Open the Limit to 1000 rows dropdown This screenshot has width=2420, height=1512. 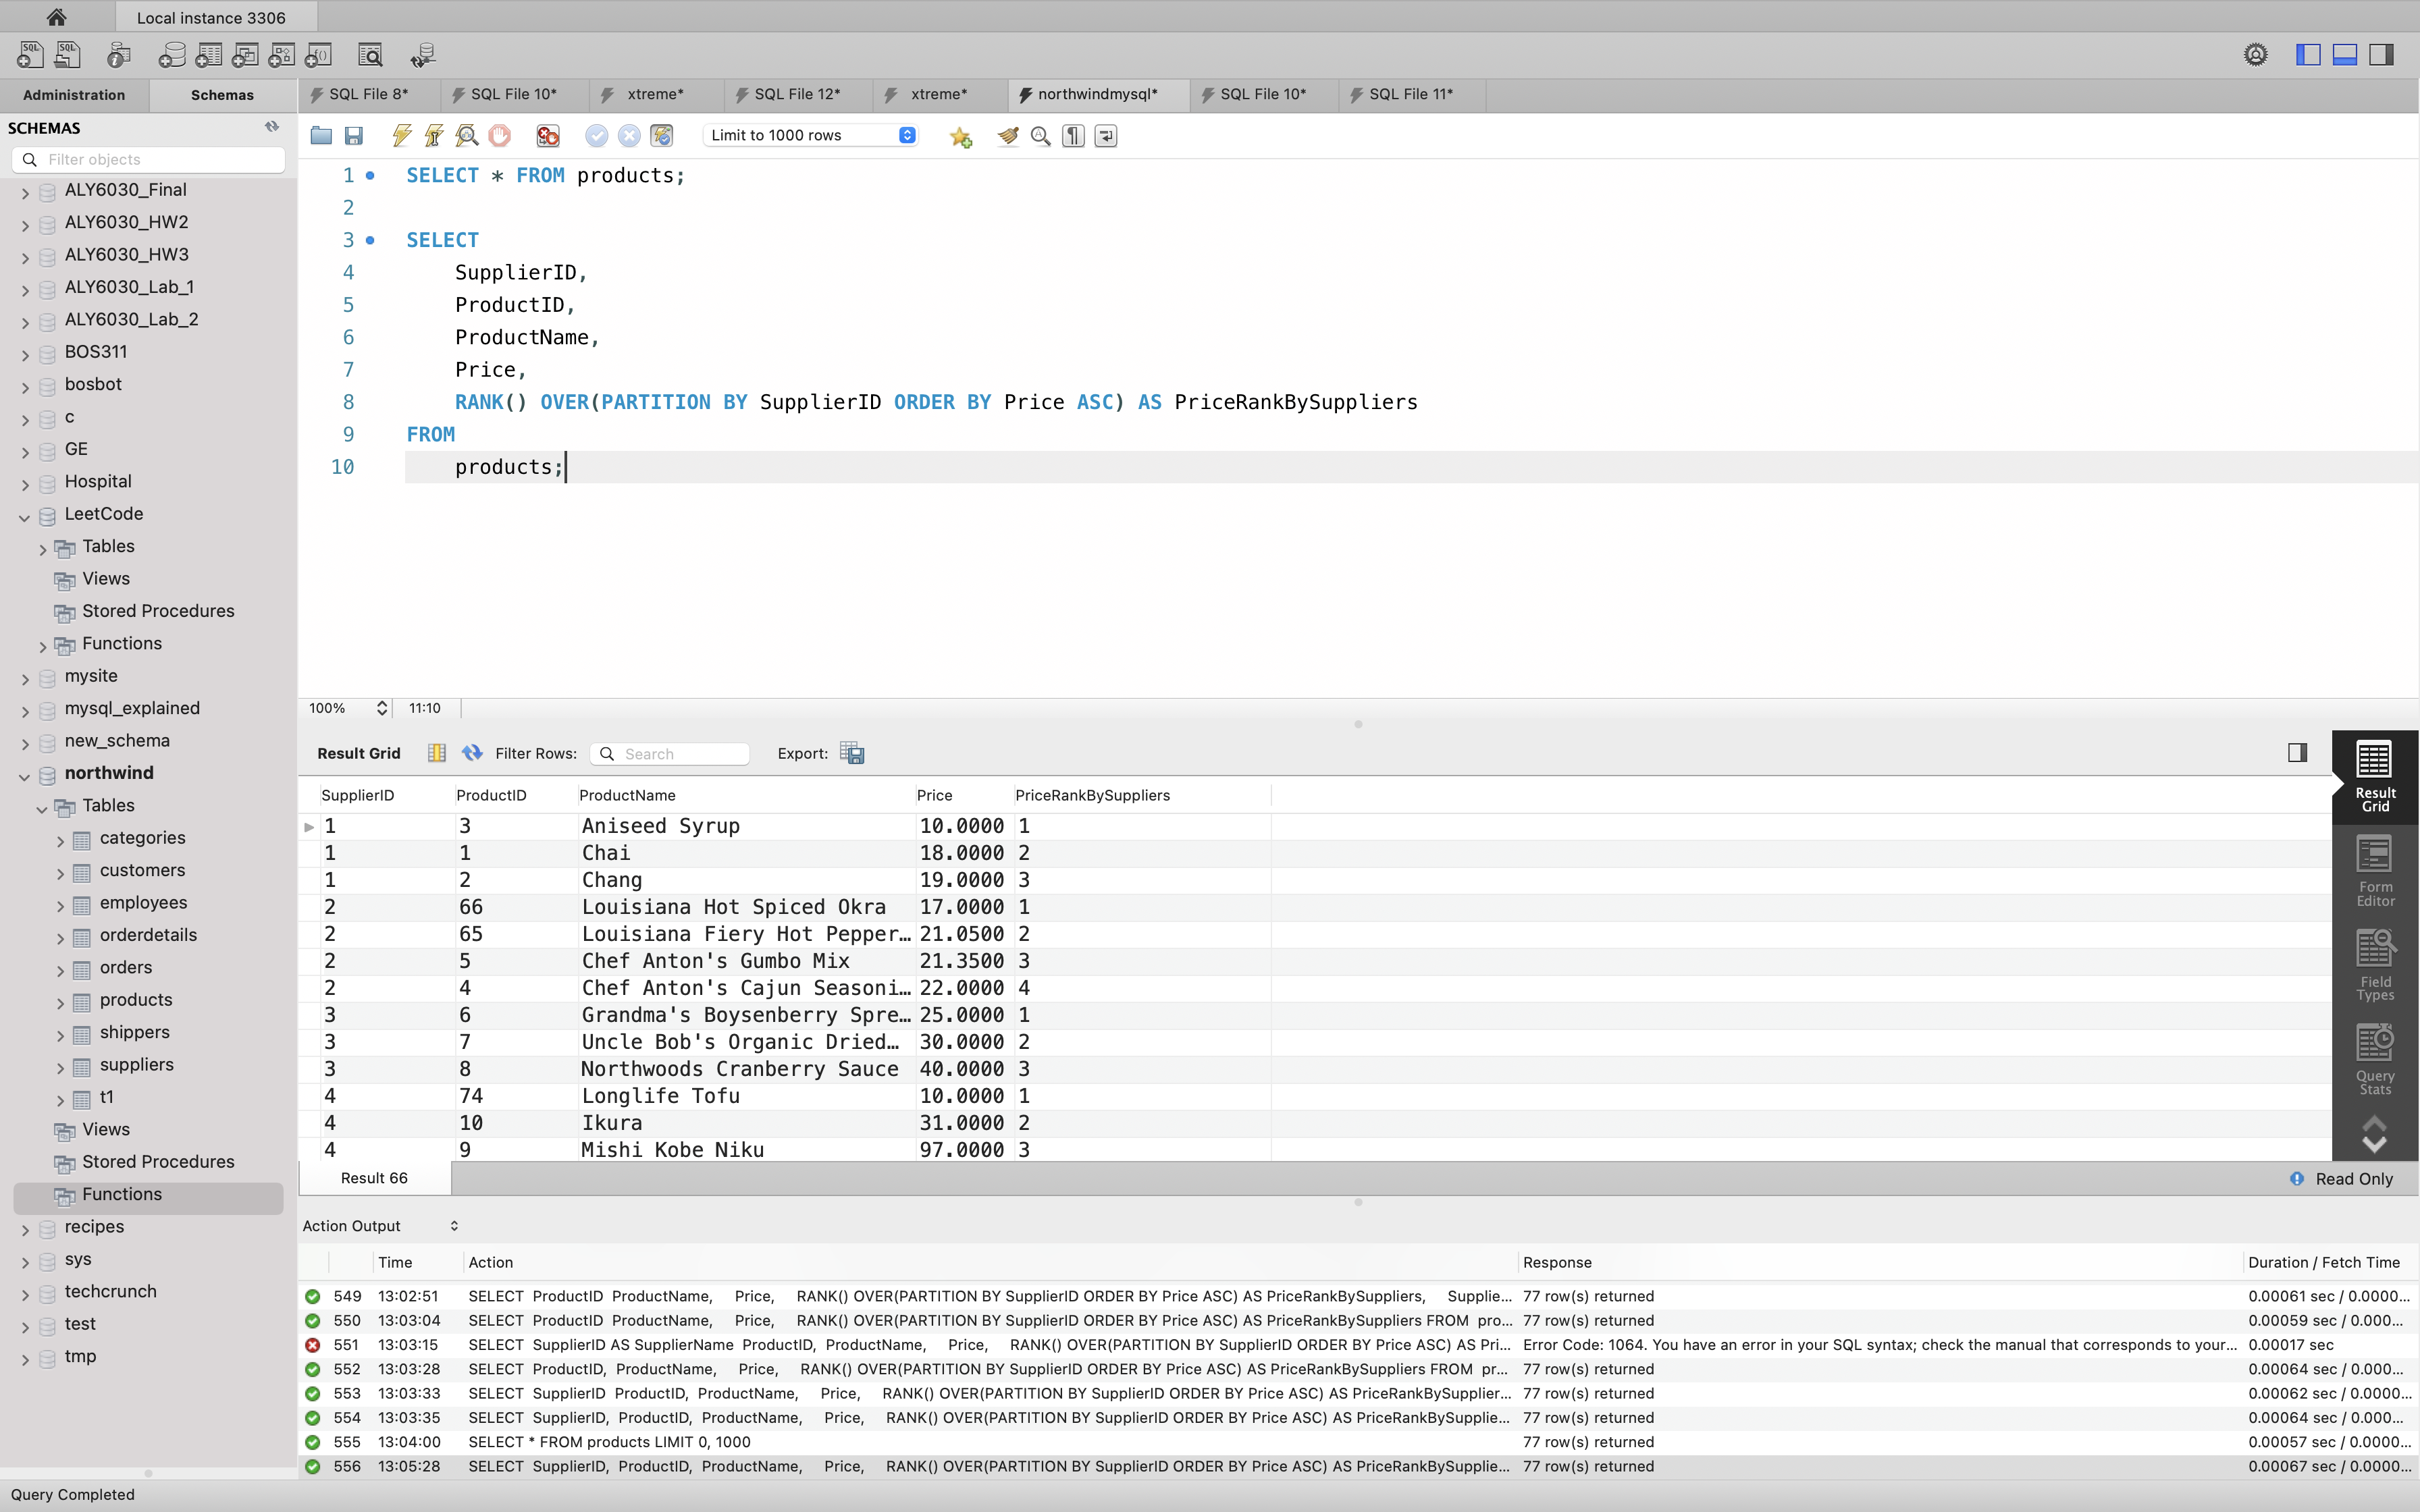(811, 136)
